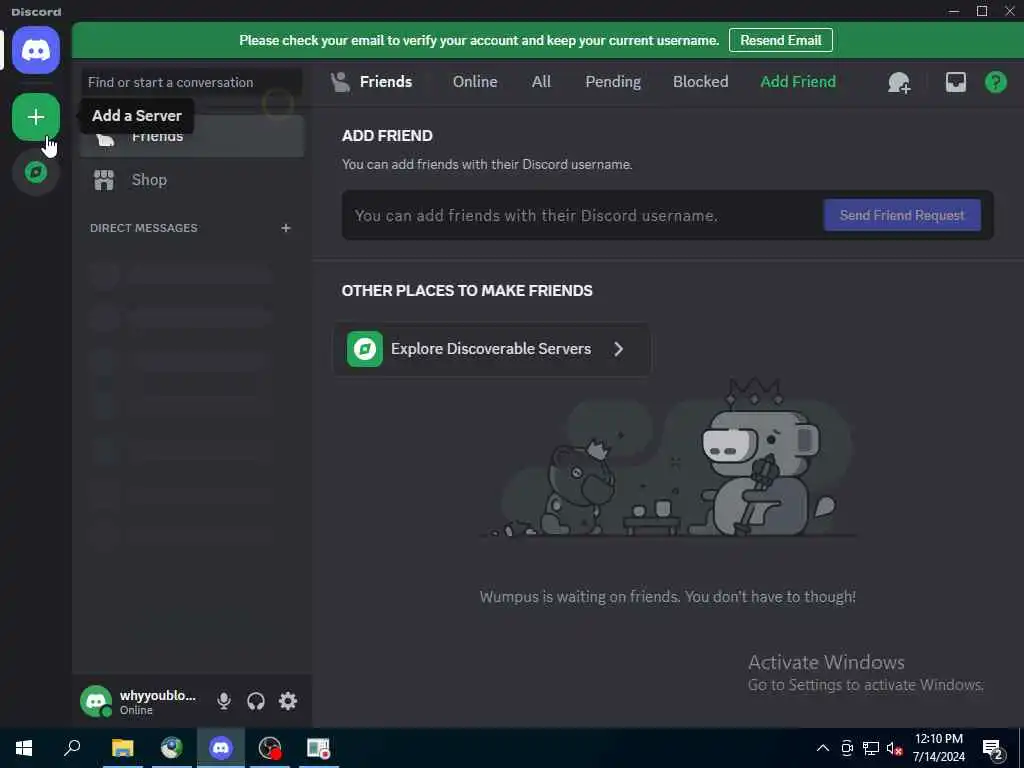1024x768 pixels.
Task: Click whyyoublo... username text
Action: point(157,696)
